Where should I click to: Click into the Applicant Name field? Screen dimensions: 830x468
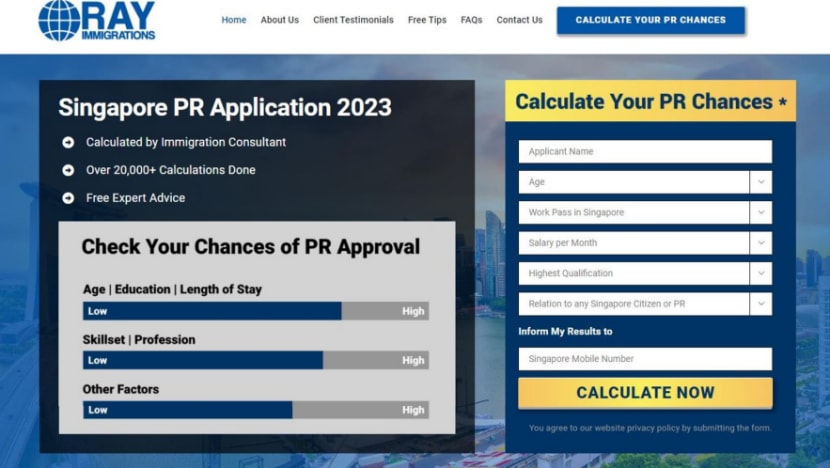click(645, 152)
